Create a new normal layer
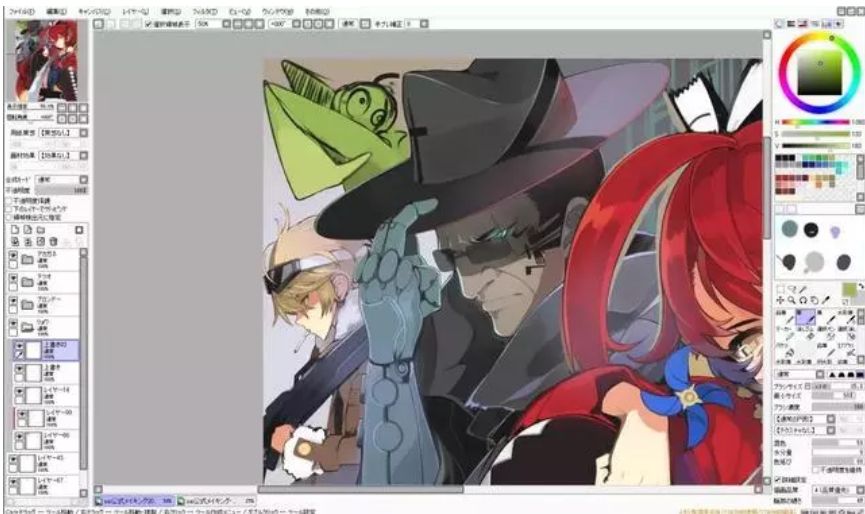Image resolution: width=865 pixels, height=514 pixels. [15, 229]
